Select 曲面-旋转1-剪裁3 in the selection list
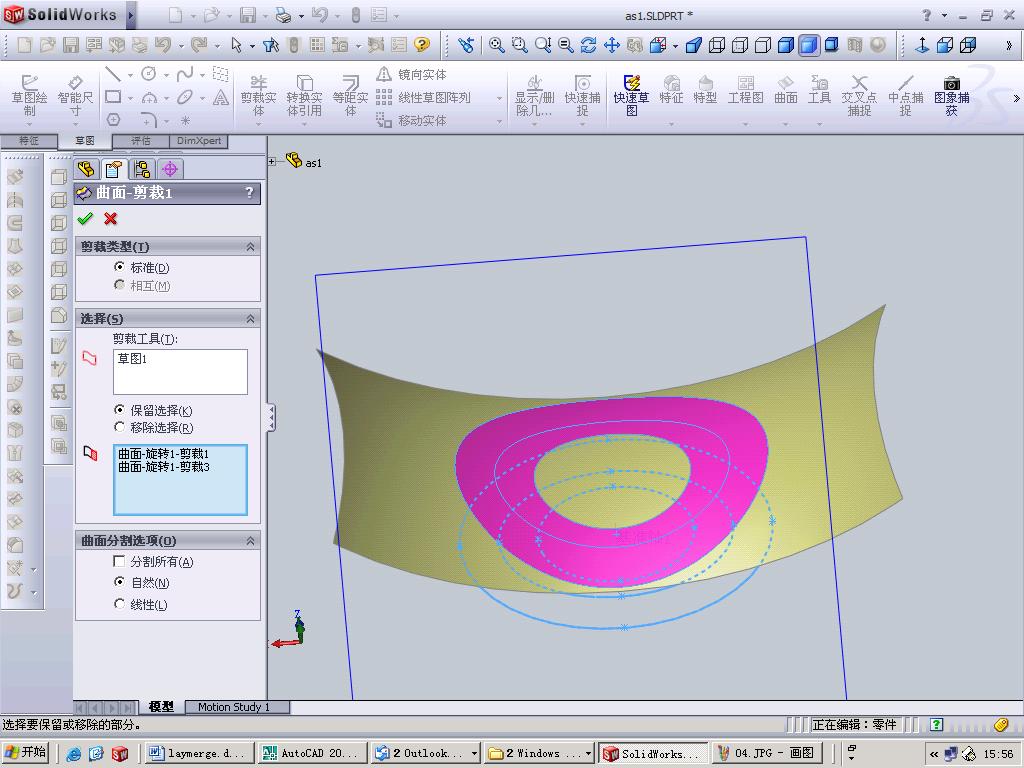 164,467
